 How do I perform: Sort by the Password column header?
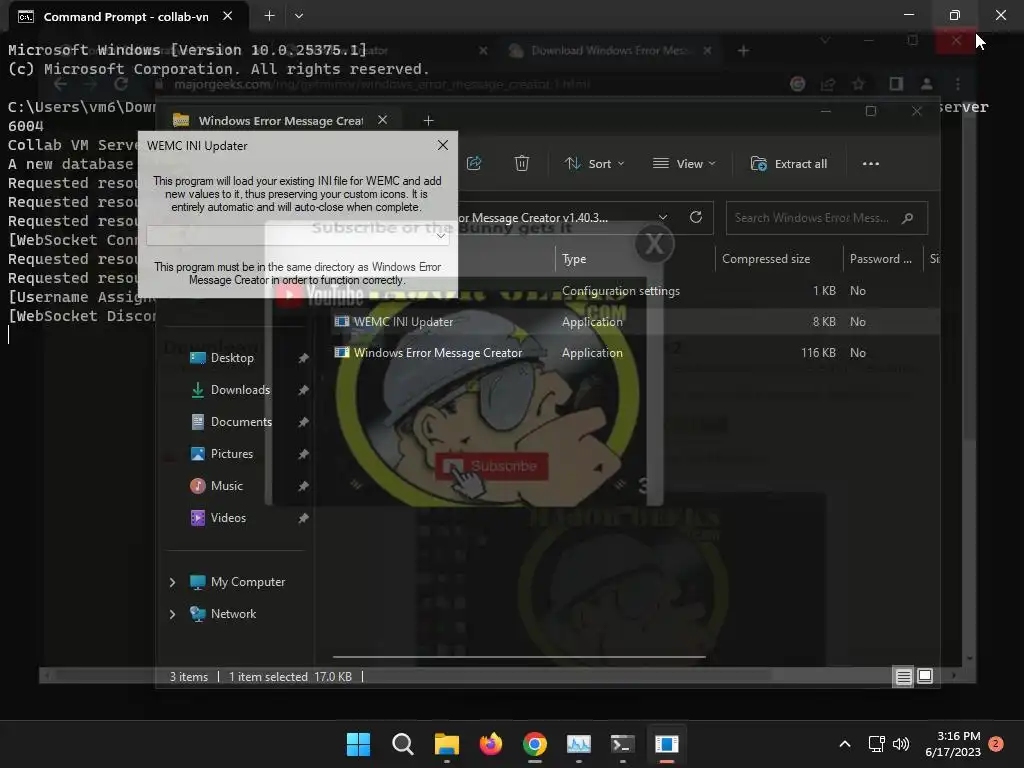pyautogui.click(x=880, y=259)
